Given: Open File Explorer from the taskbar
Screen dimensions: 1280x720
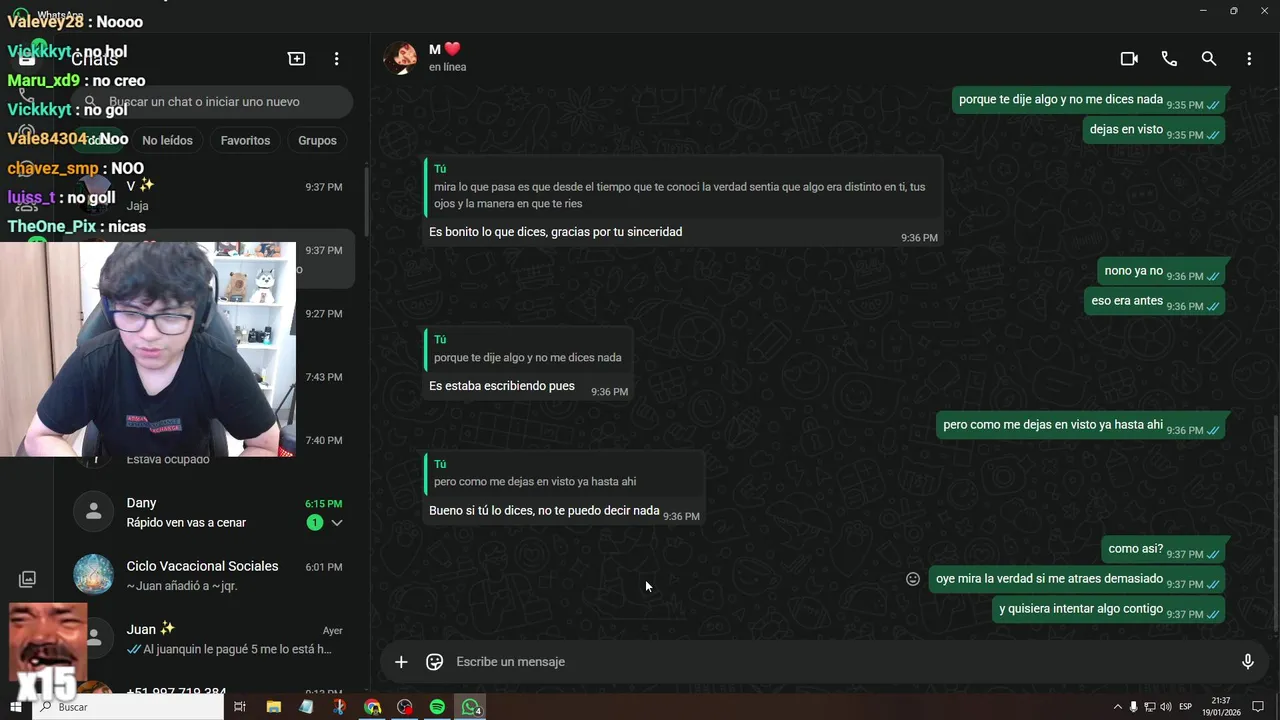Looking at the screenshot, I should click(274, 707).
